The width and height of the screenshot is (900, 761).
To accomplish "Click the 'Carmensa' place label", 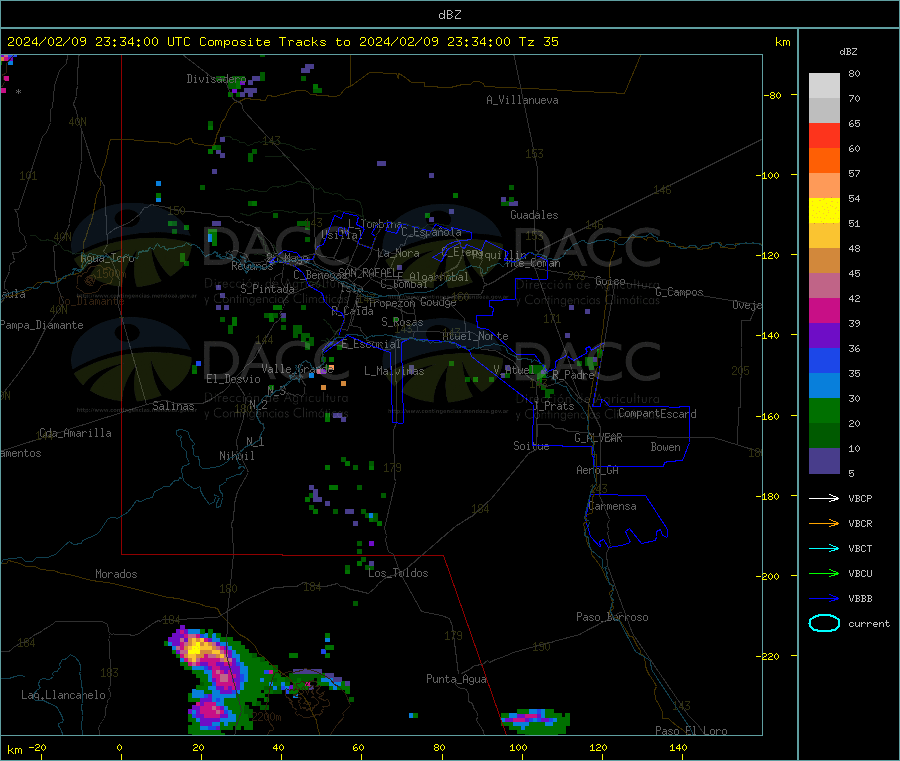I will click(x=612, y=506).
